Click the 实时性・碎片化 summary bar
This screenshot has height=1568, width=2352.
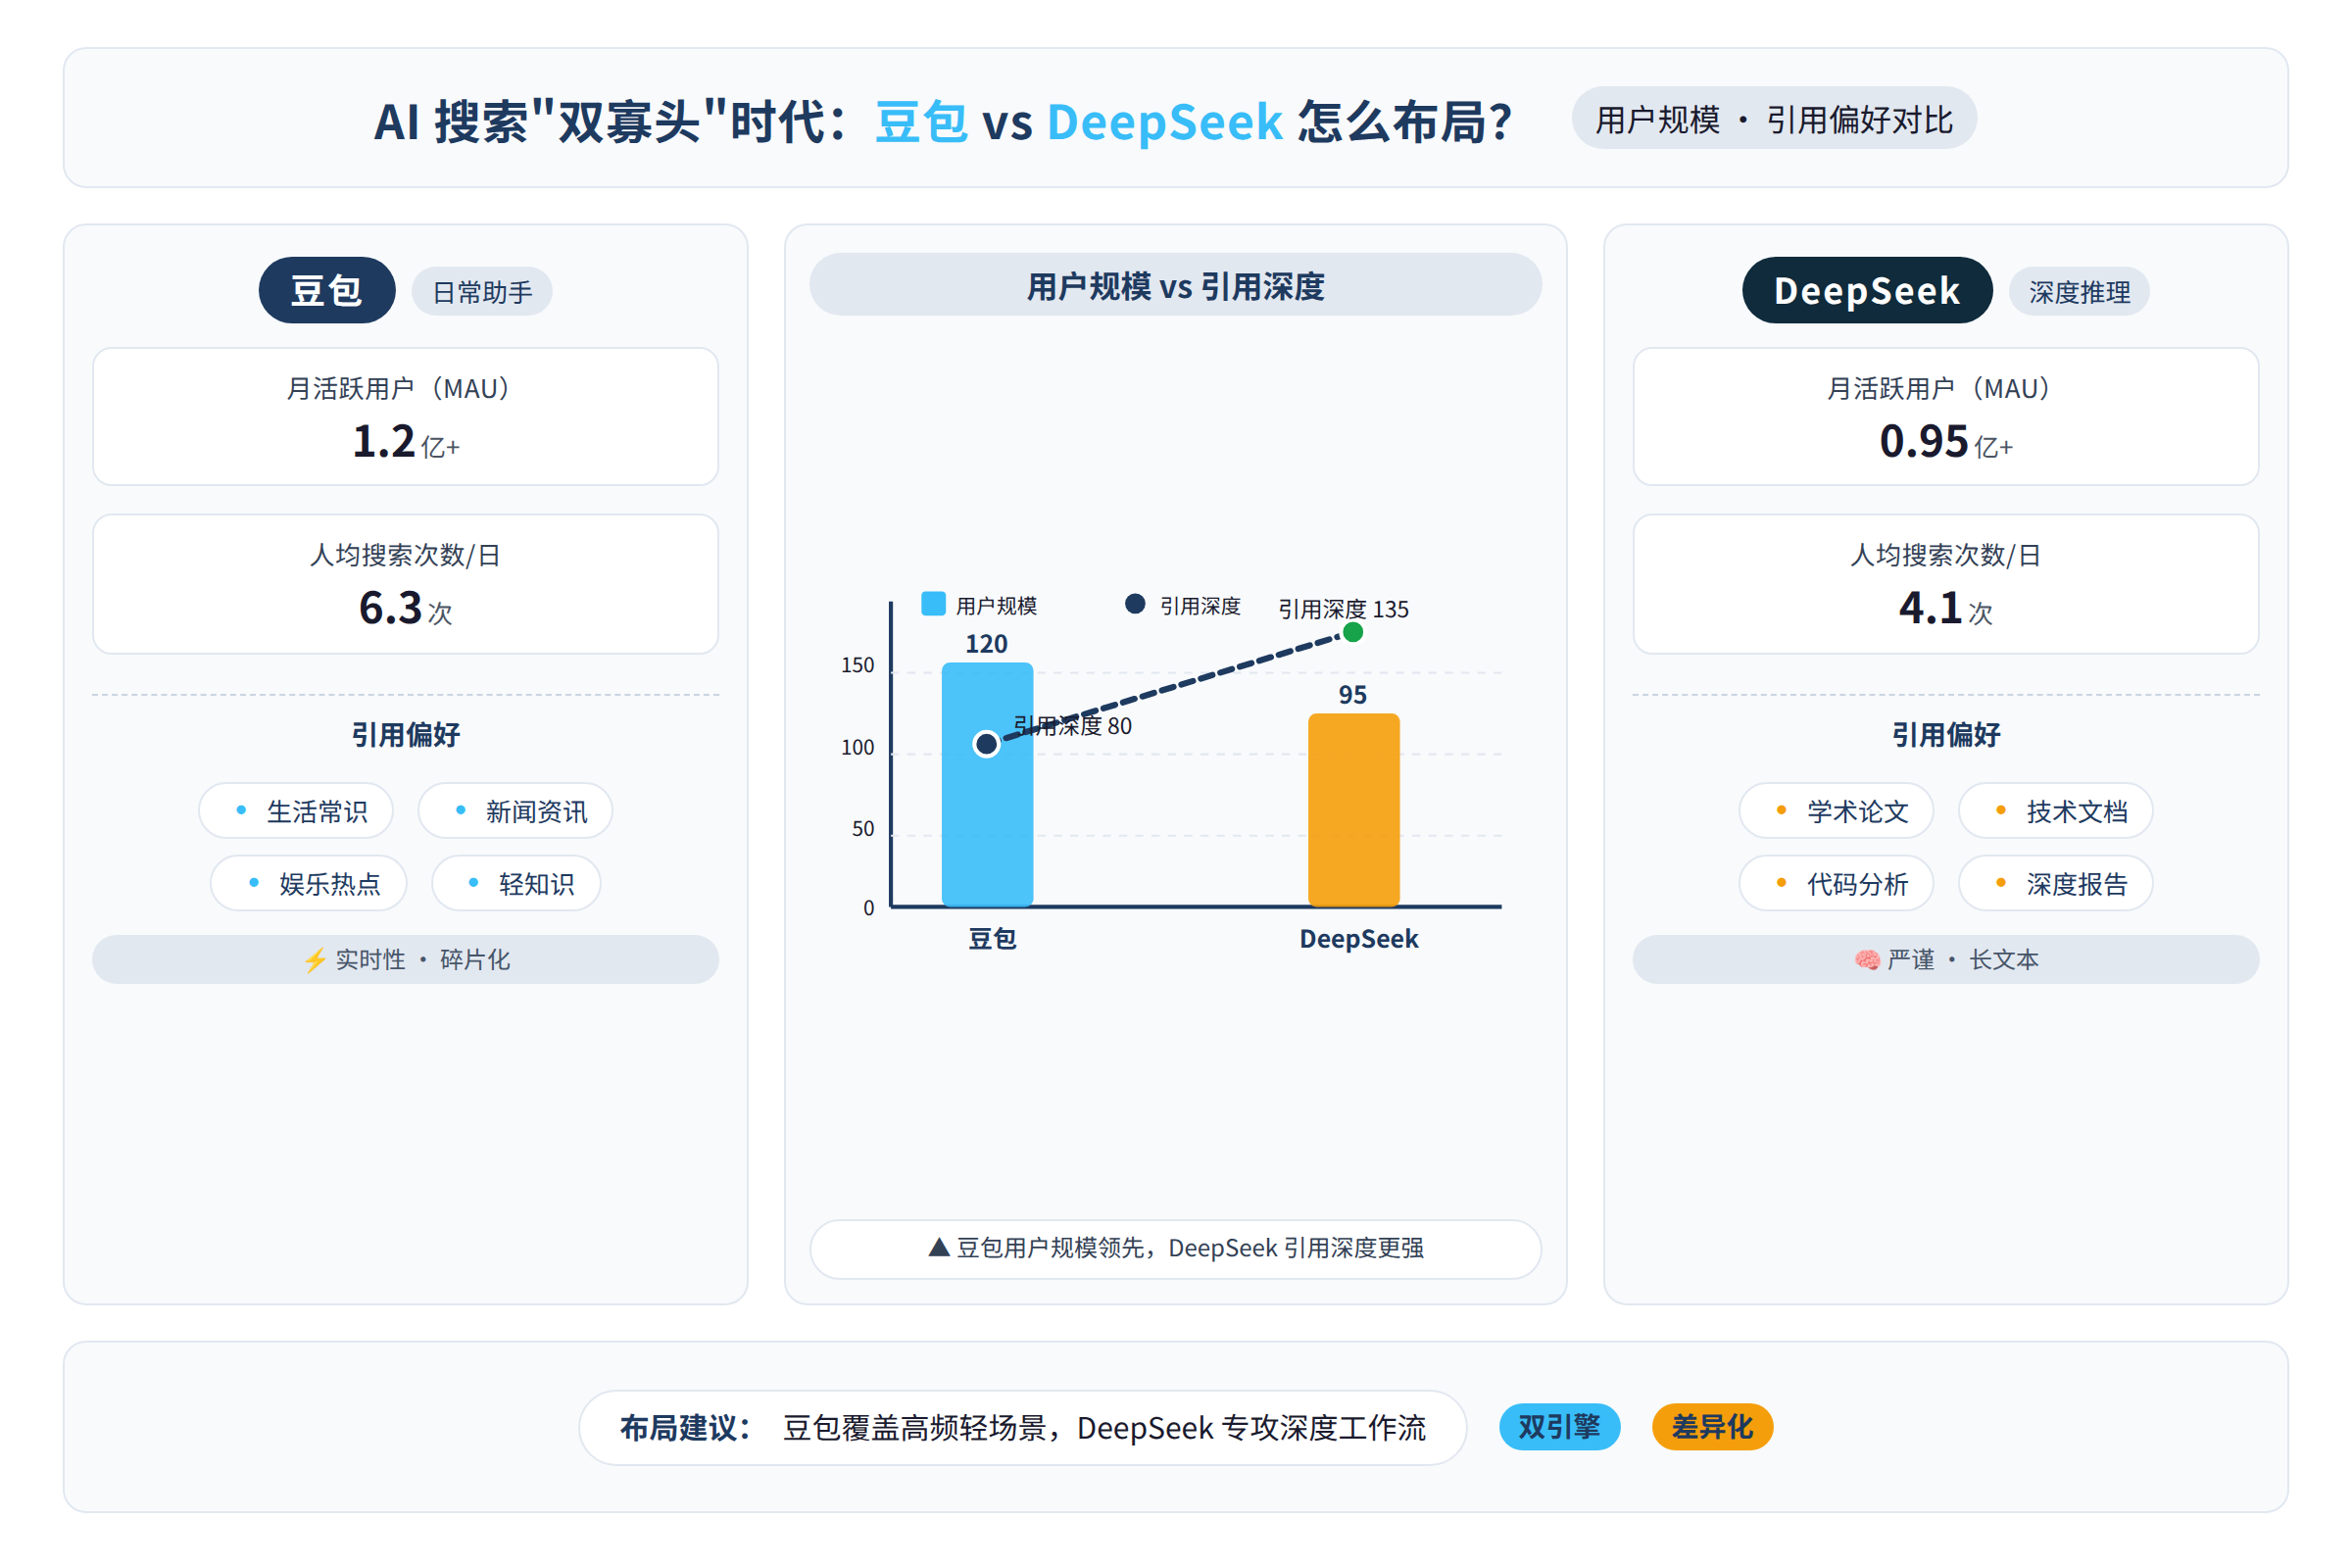click(406, 960)
